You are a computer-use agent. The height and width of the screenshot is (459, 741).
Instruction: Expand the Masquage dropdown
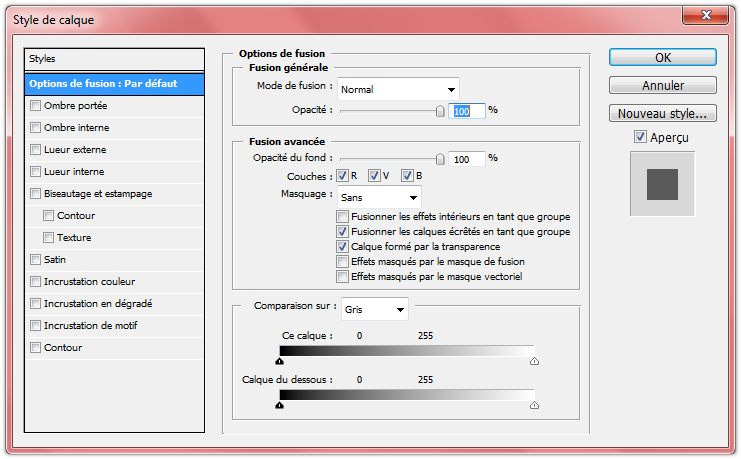[379, 197]
